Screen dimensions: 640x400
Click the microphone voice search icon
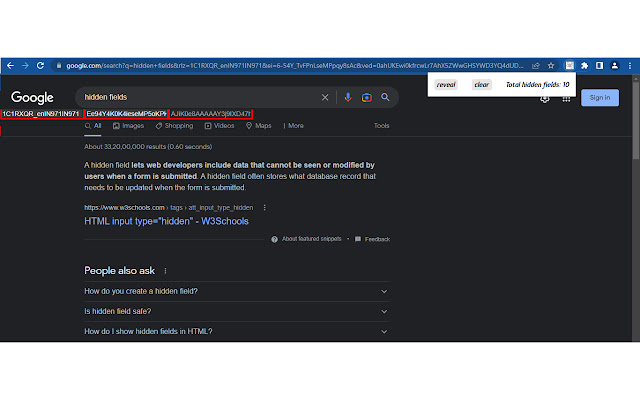pos(348,97)
